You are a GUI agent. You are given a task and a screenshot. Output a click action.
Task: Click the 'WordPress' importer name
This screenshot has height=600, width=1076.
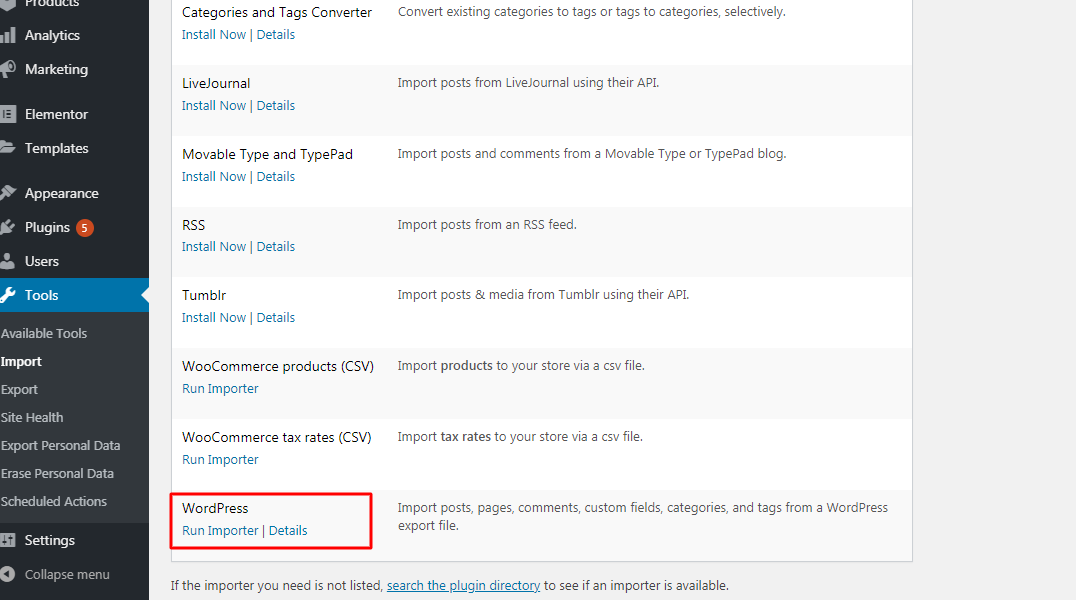(215, 508)
